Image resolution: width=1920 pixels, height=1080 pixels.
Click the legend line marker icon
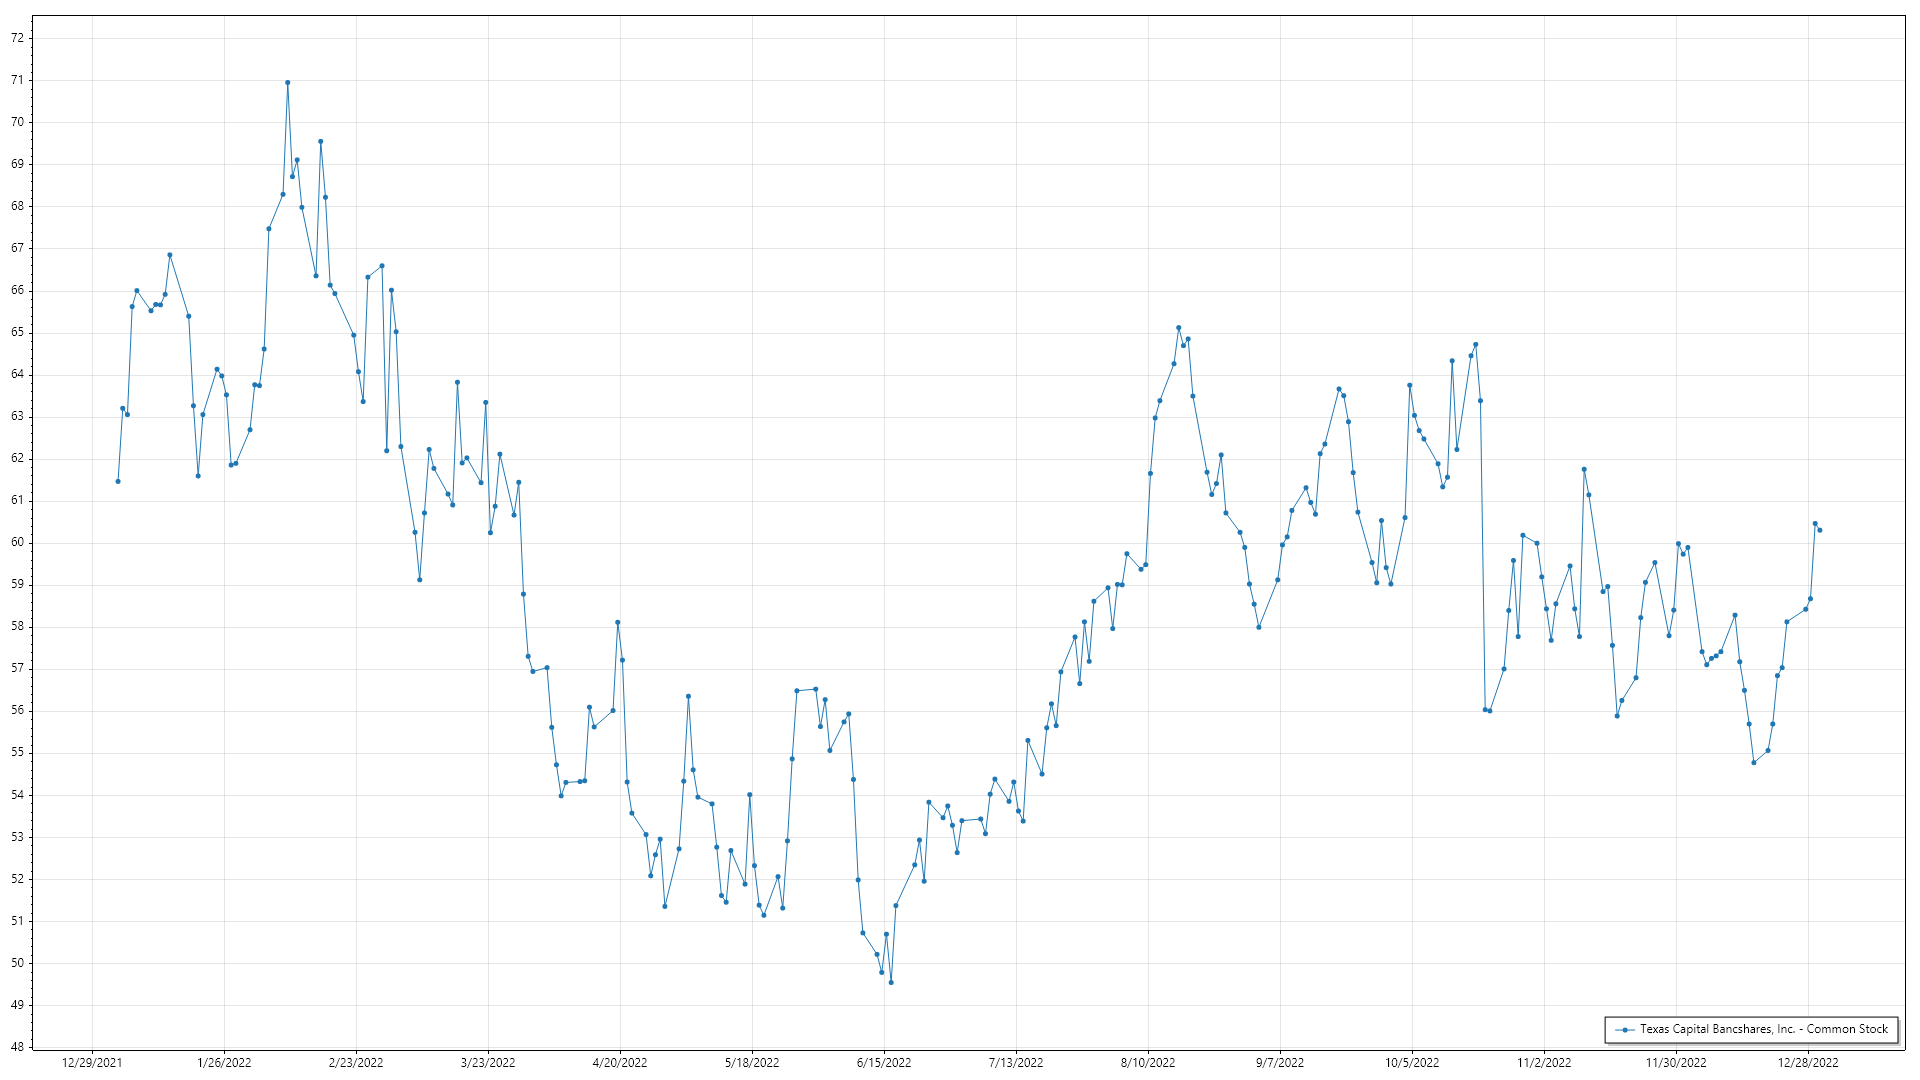coord(1626,1030)
